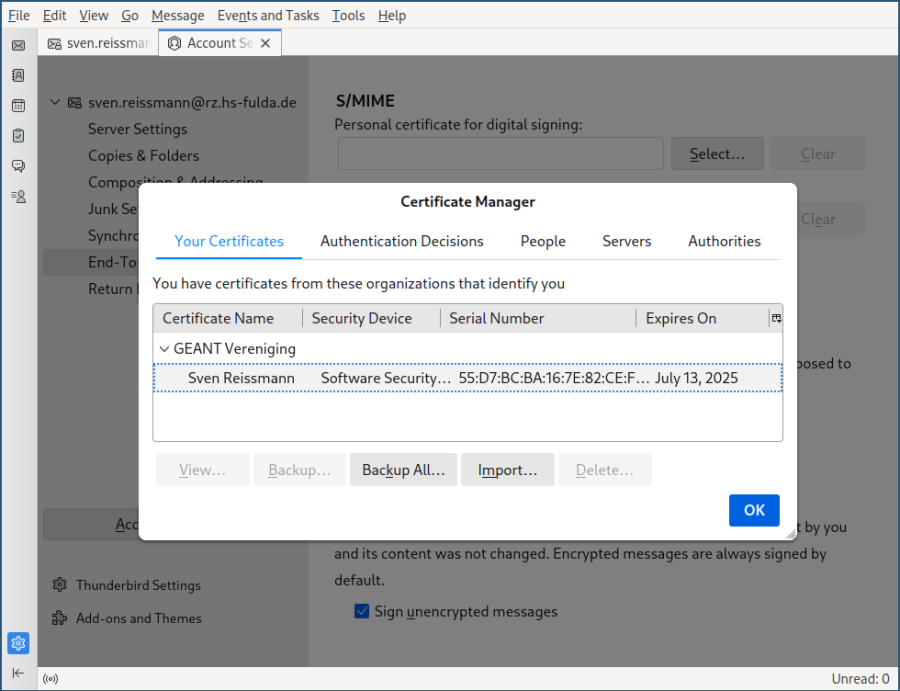Collapse the sven.reissmann@rz.hs-fulda.de account tree
This screenshot has height=691, width=900.
[55, 102]
